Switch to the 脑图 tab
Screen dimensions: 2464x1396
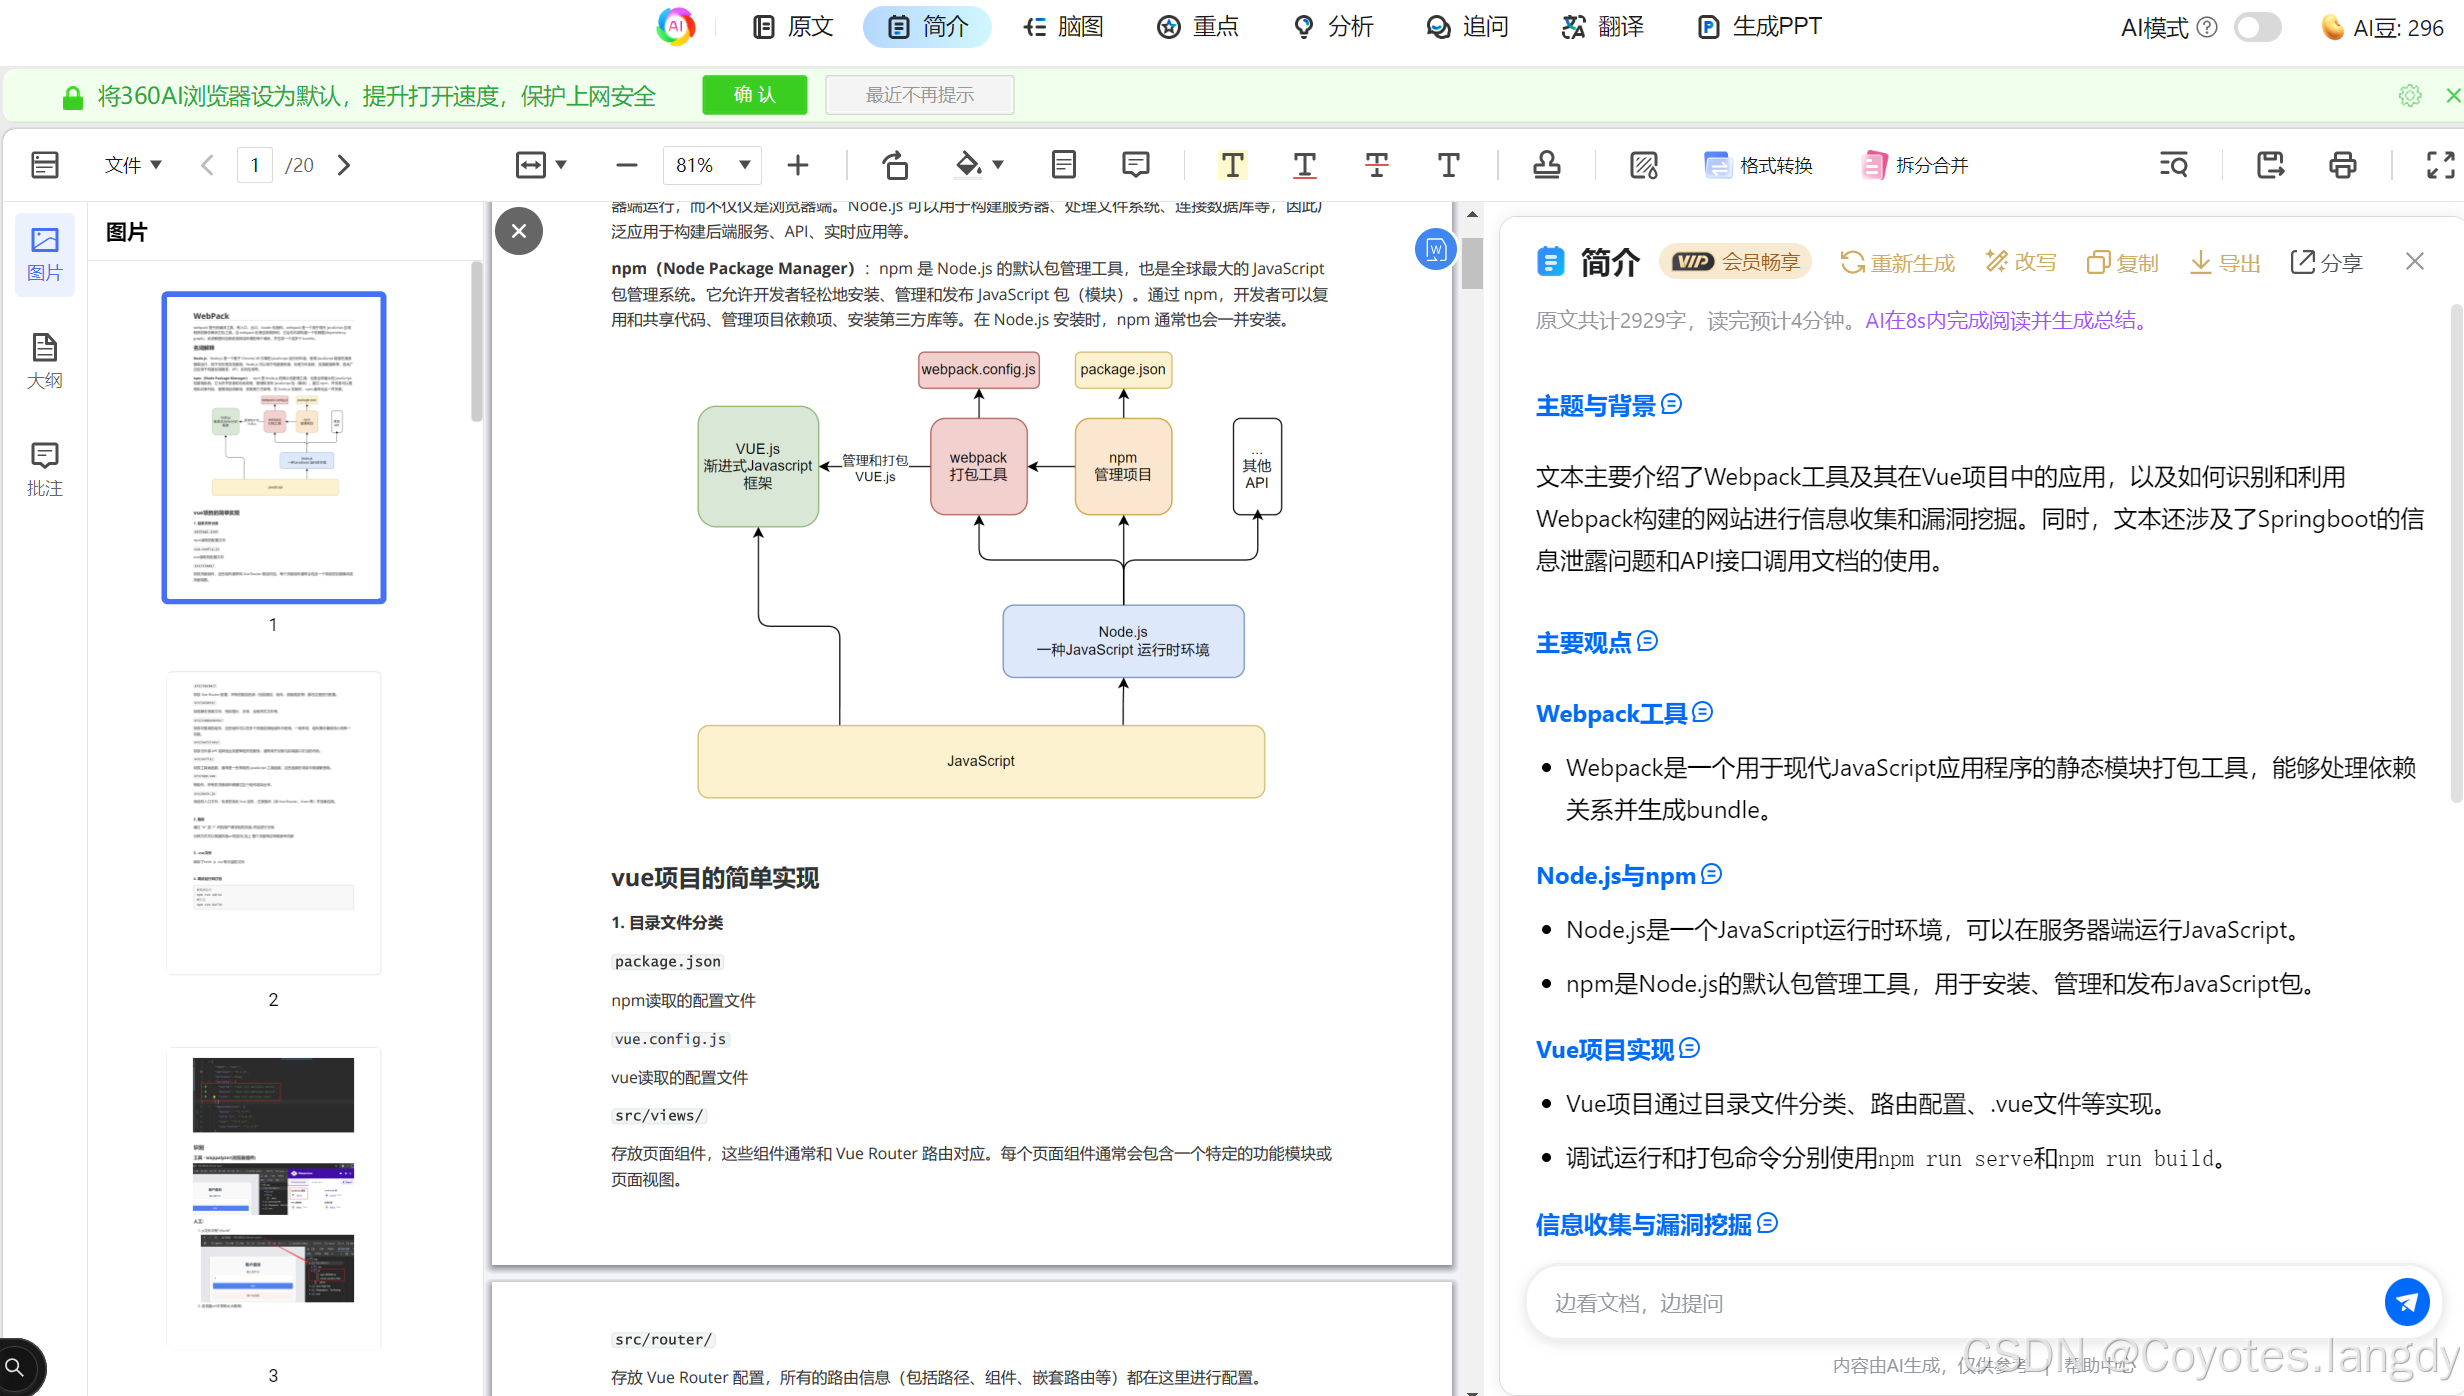(x=1064, y=27)
